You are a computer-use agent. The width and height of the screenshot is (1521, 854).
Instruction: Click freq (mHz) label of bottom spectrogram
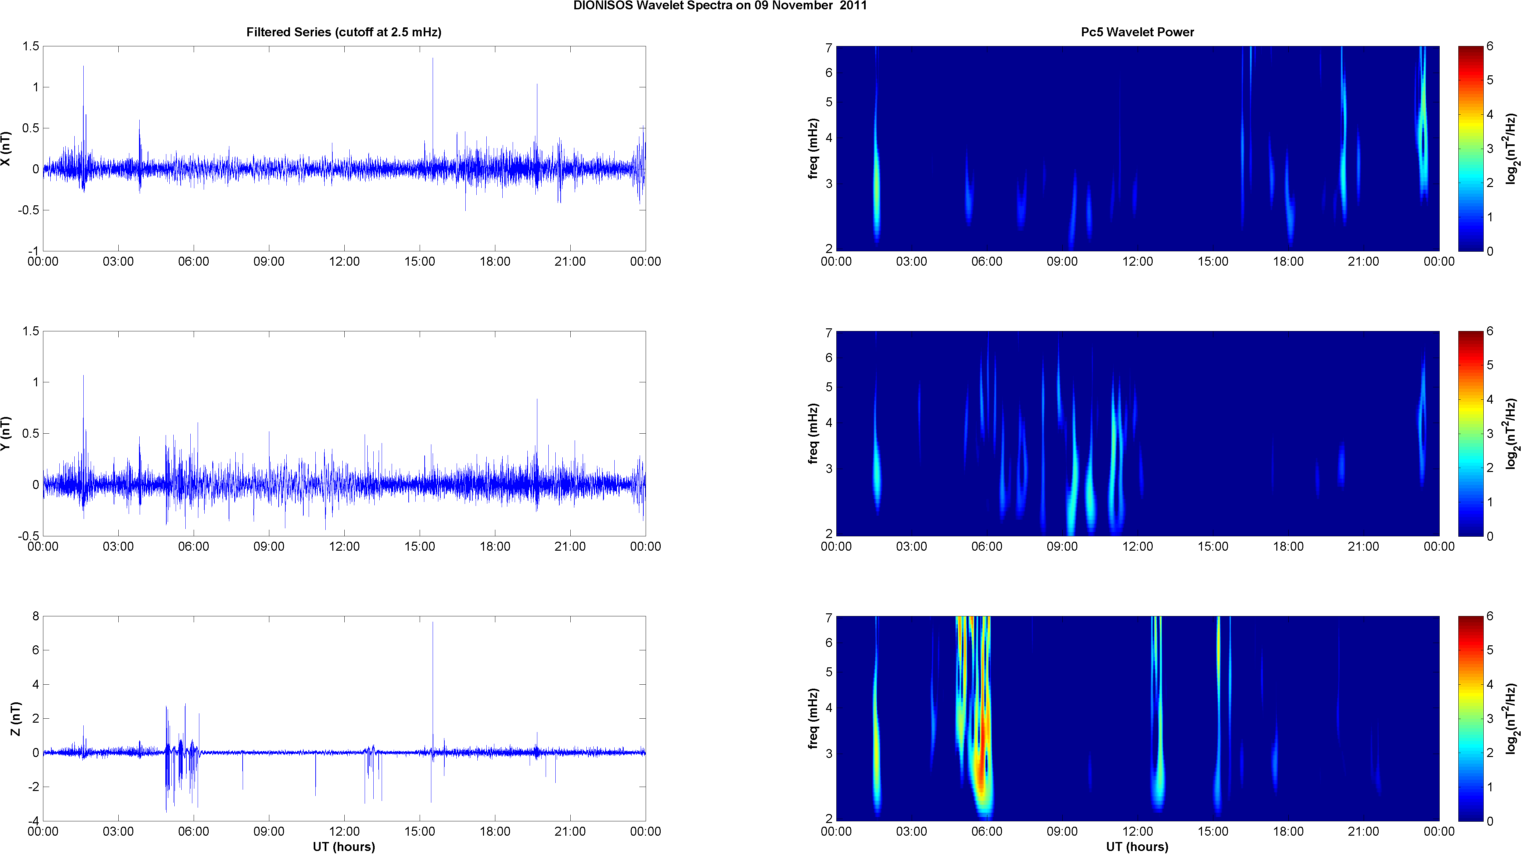click(x=814, y=718)
